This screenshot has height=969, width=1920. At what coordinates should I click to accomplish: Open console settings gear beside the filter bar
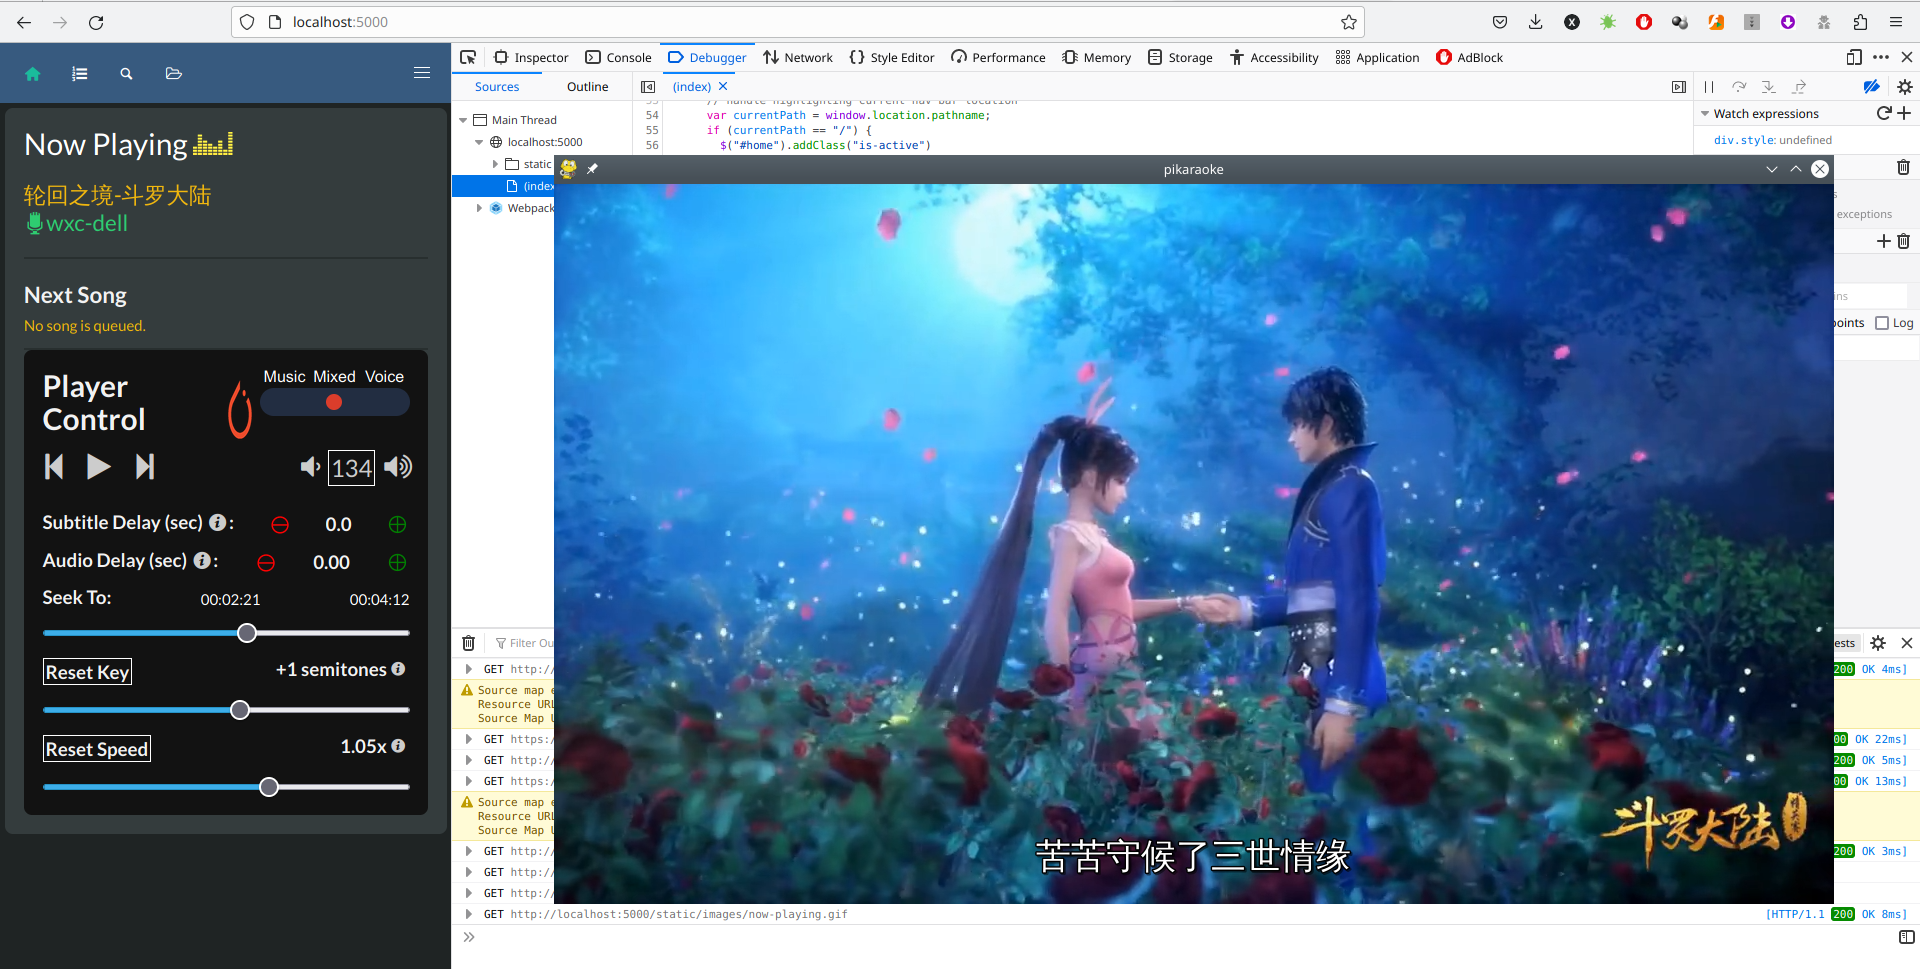(x=1878, y=643)
